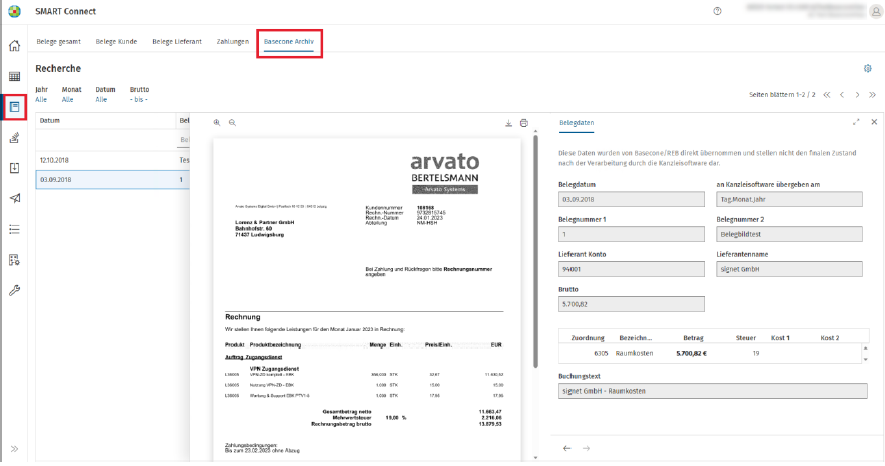Select the Belegdaten tab

click(x=576, y=122)
